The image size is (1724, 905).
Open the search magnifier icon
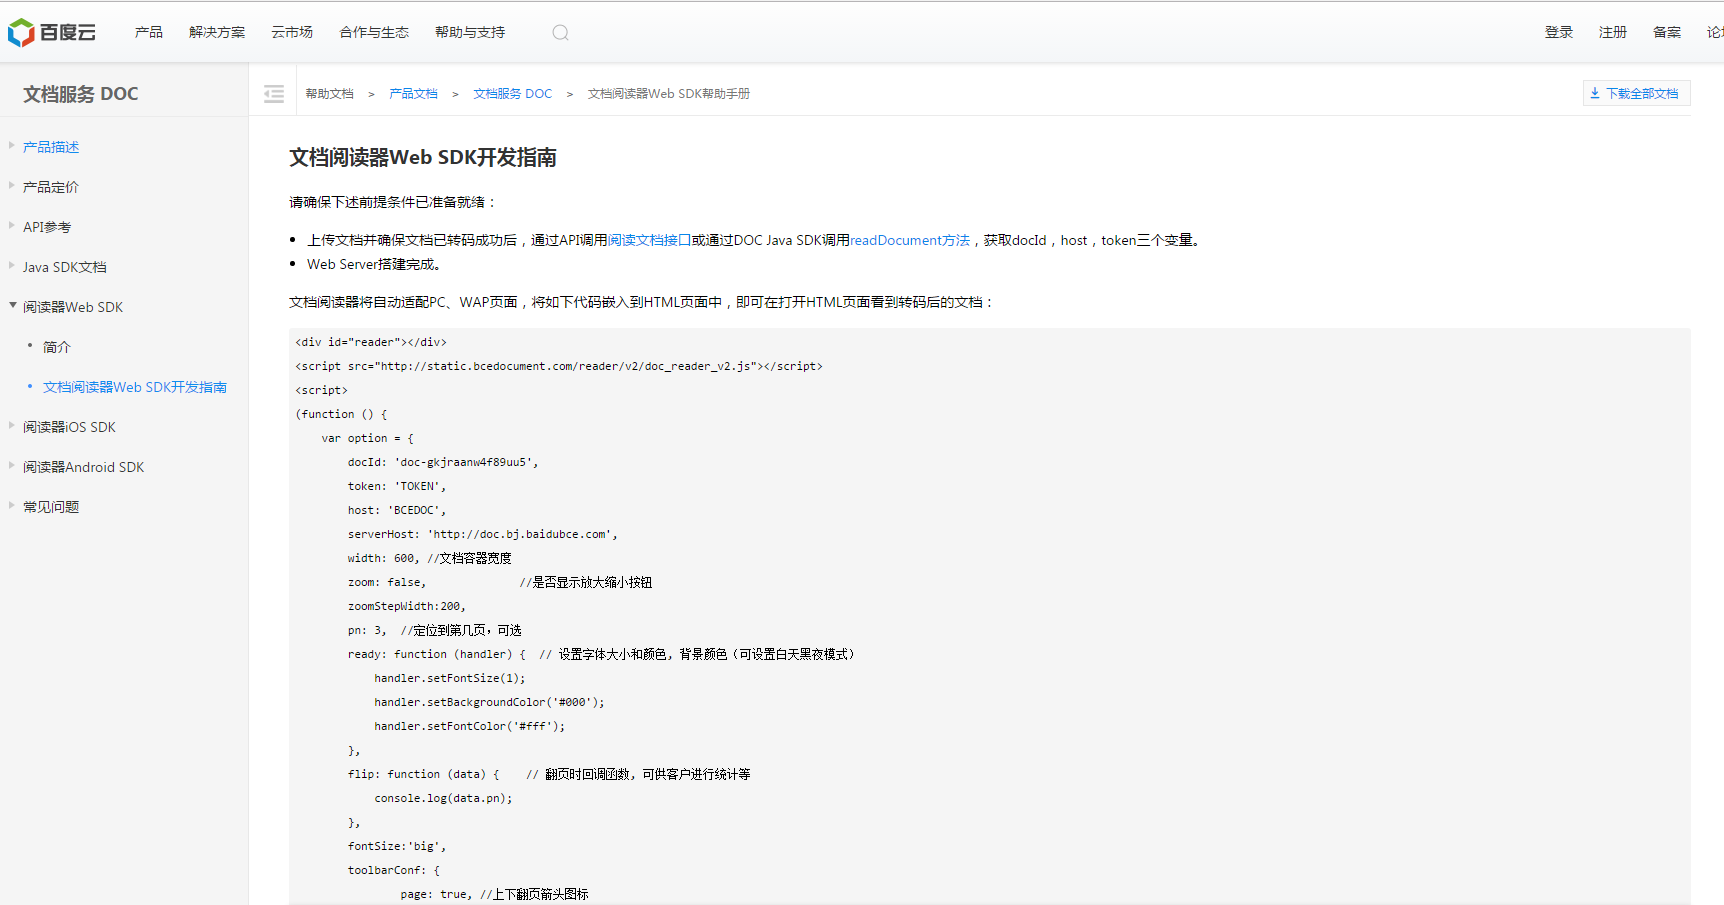coord(560,32)
